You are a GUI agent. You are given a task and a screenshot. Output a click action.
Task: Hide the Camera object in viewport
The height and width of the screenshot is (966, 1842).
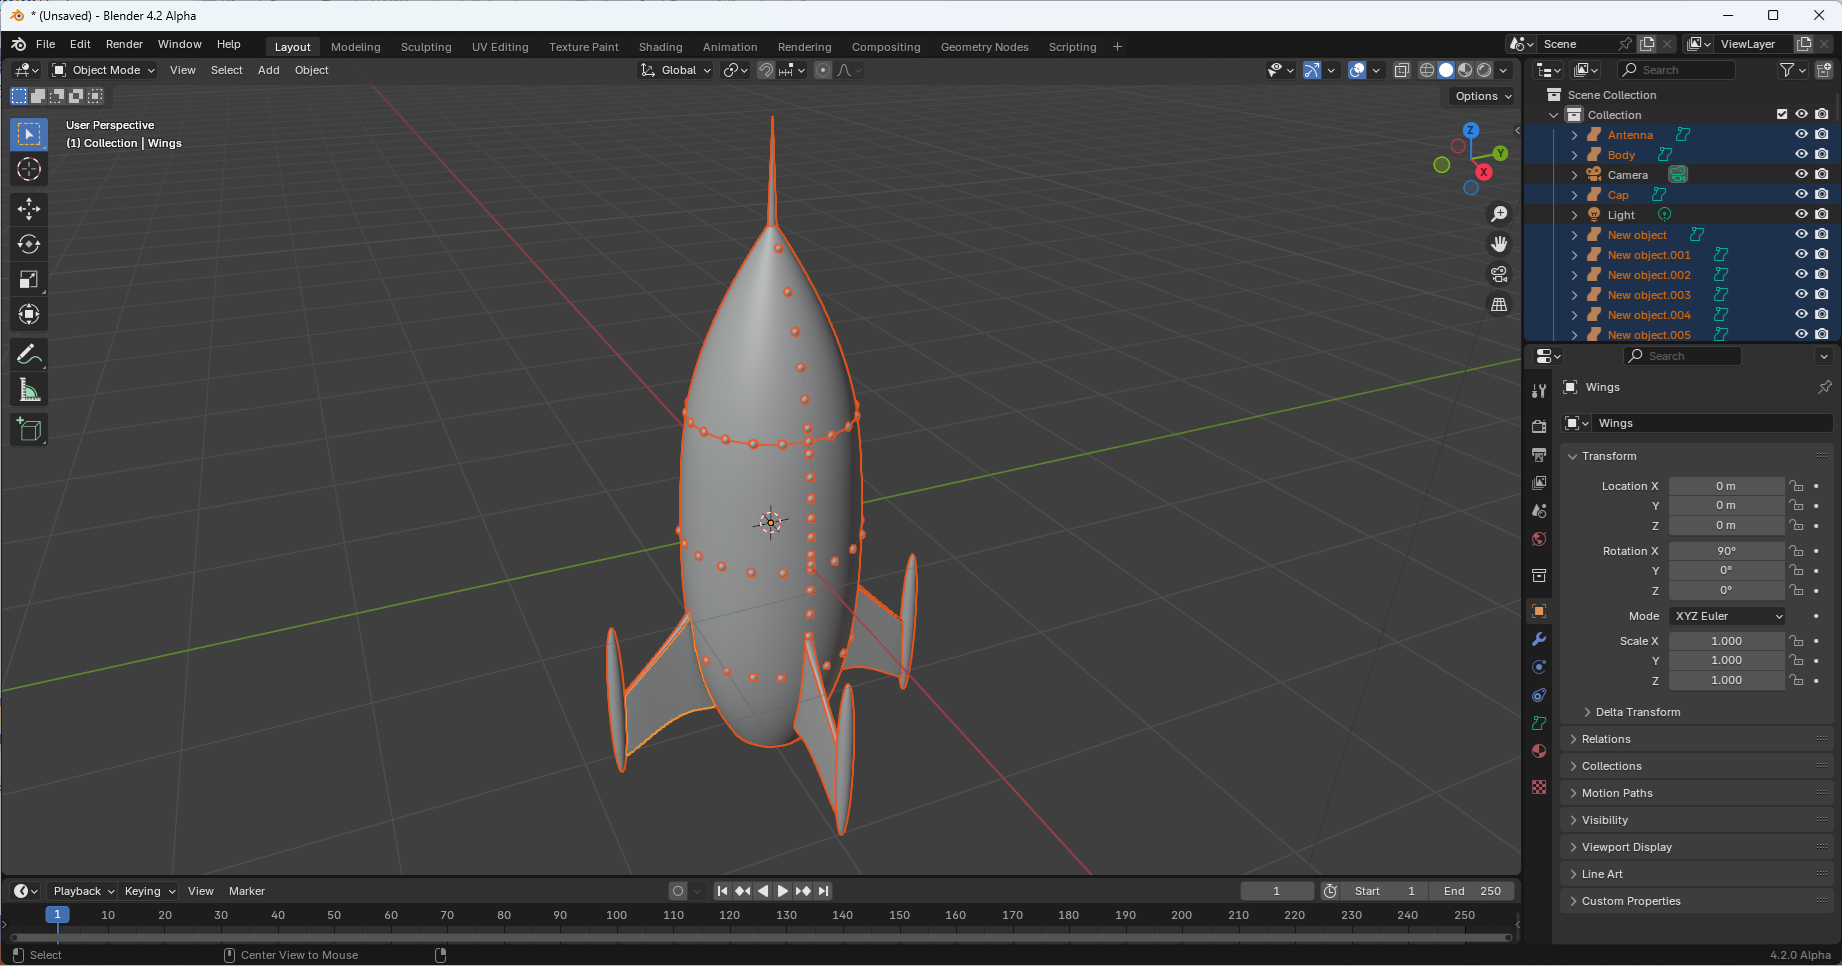pos(1801,174)
